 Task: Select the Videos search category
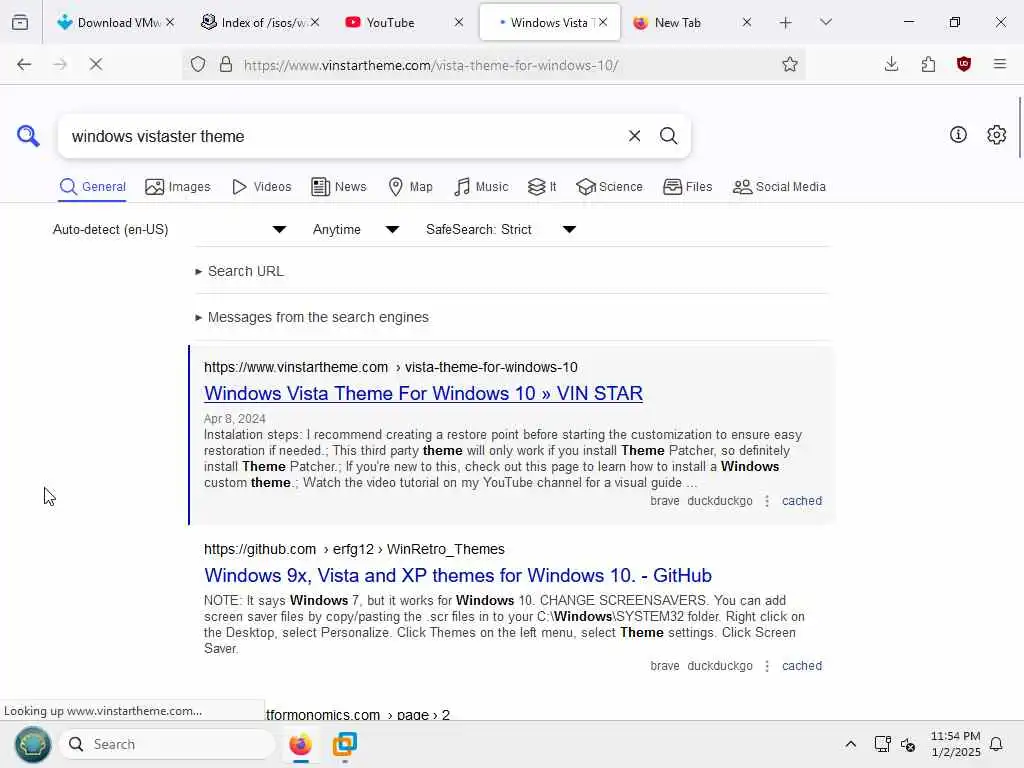click(261, 187)
